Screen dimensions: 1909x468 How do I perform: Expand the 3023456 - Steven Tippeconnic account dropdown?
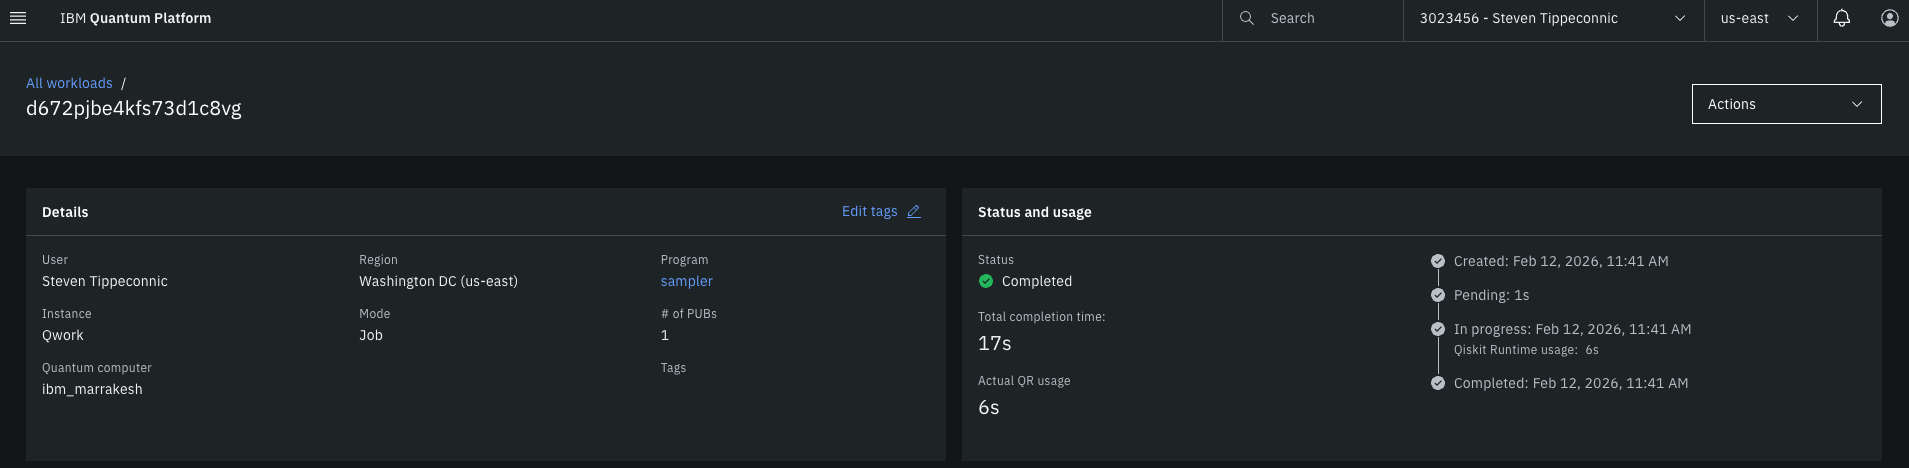[1552, 18]
